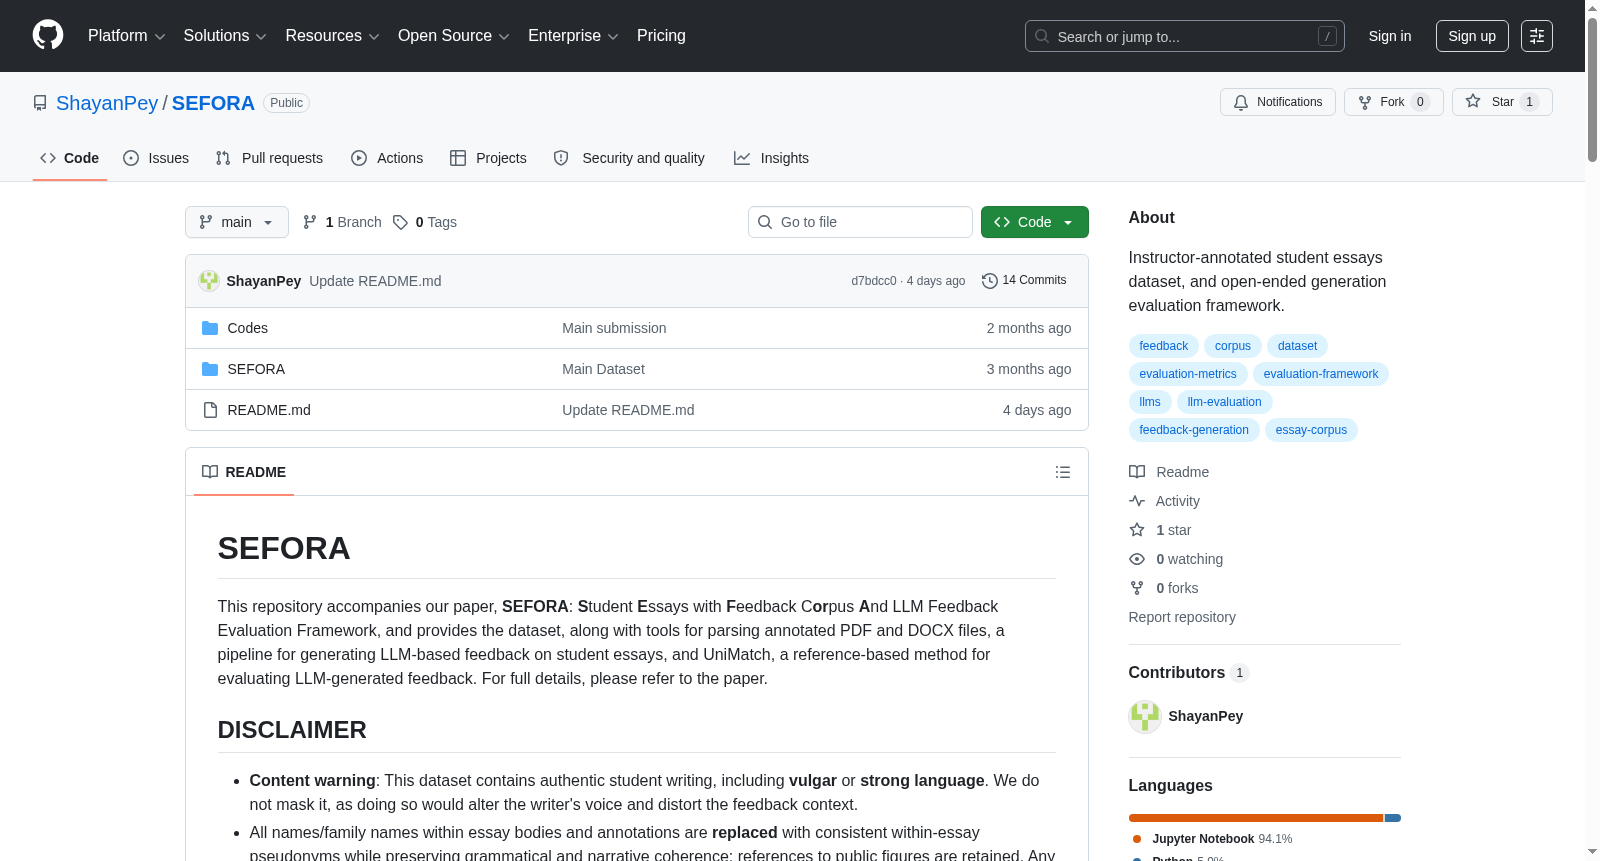Switch to the Pull requests tab
1600x861 pixels.
tap(269, 158)
